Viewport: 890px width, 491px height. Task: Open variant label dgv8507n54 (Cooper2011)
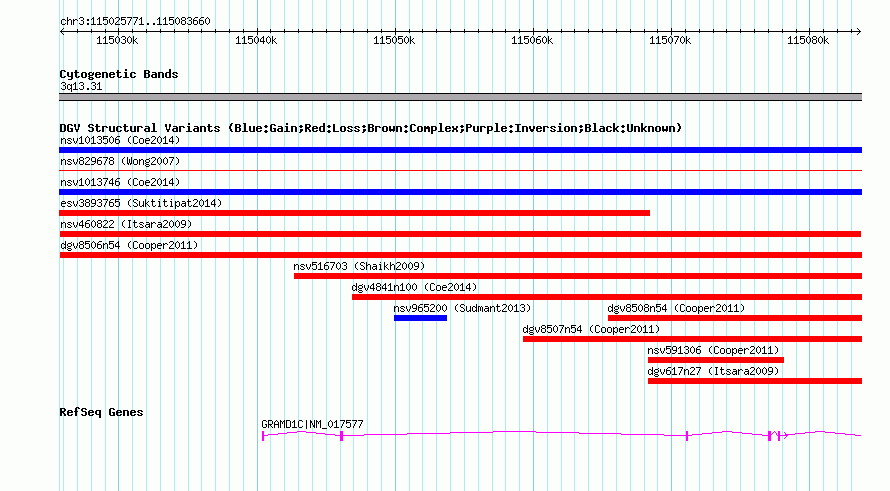tap(591, 329)
